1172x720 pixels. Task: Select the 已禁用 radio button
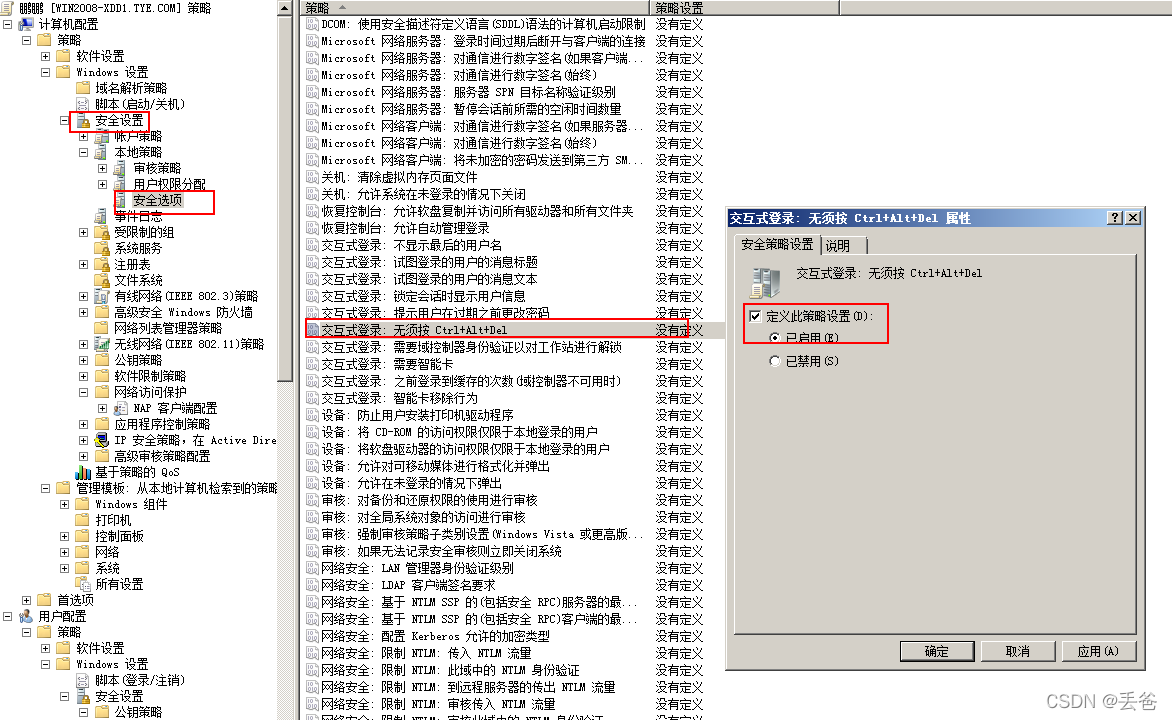(x=774, y=361)
